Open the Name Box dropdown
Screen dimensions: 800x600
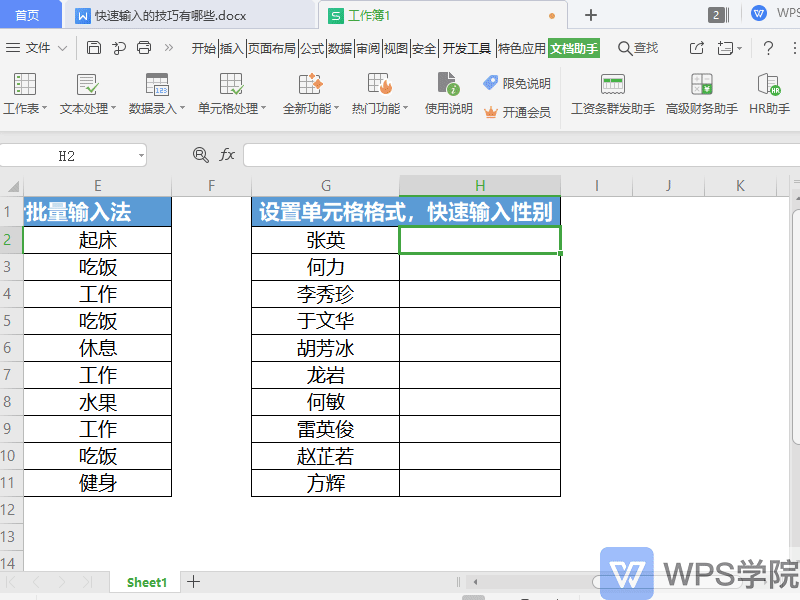click(140, 155)
